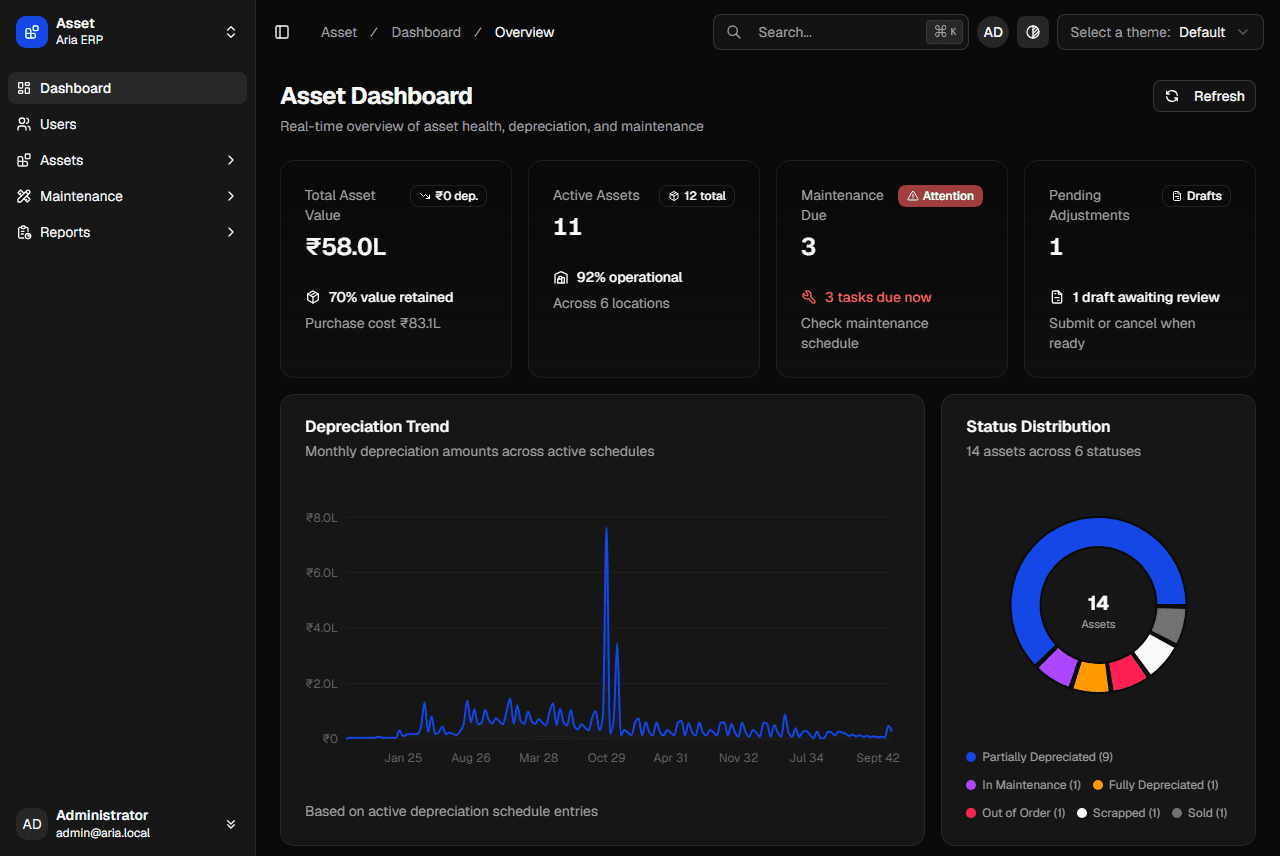The image size is (1280, 856).
Task: Click the Overview breadcrumb text
Action: (x=524, y=32)
